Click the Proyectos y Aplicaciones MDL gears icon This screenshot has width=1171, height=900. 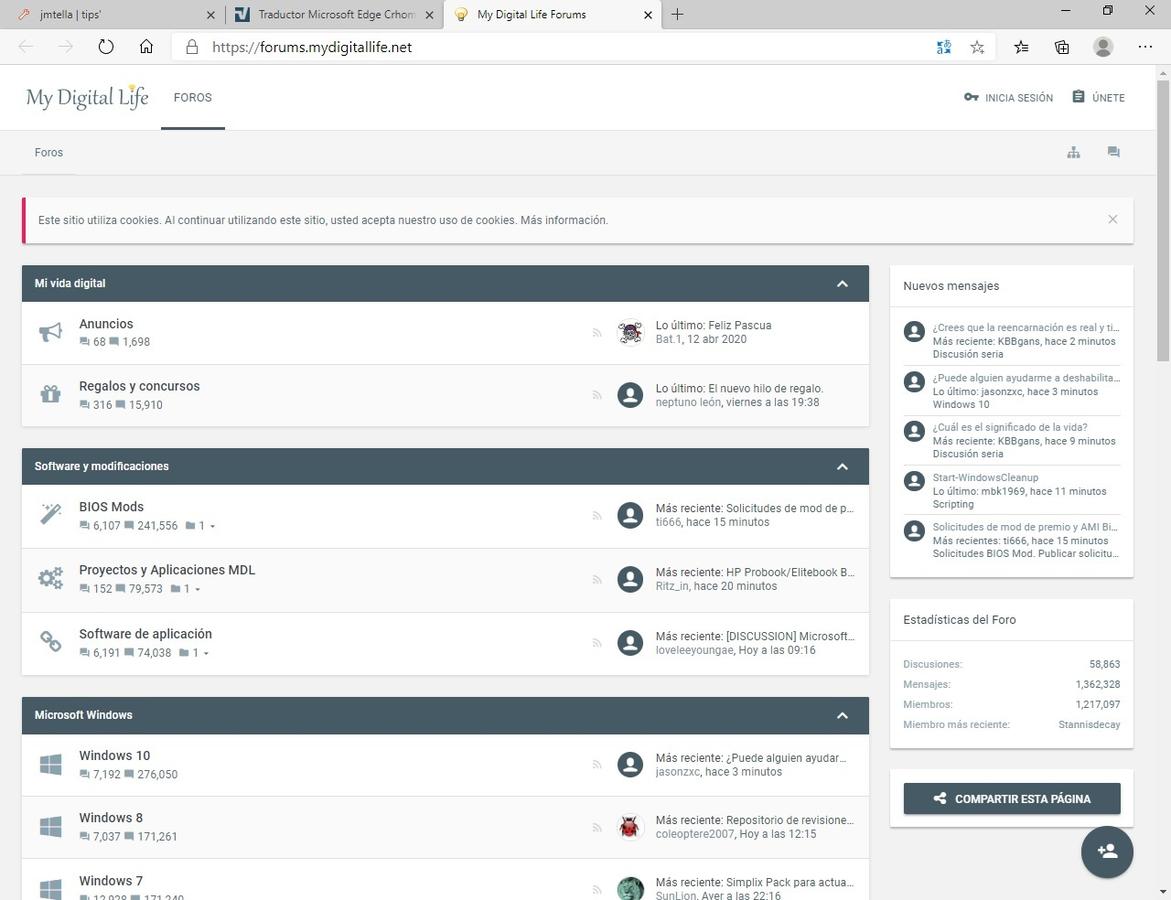tap(51, 578)
